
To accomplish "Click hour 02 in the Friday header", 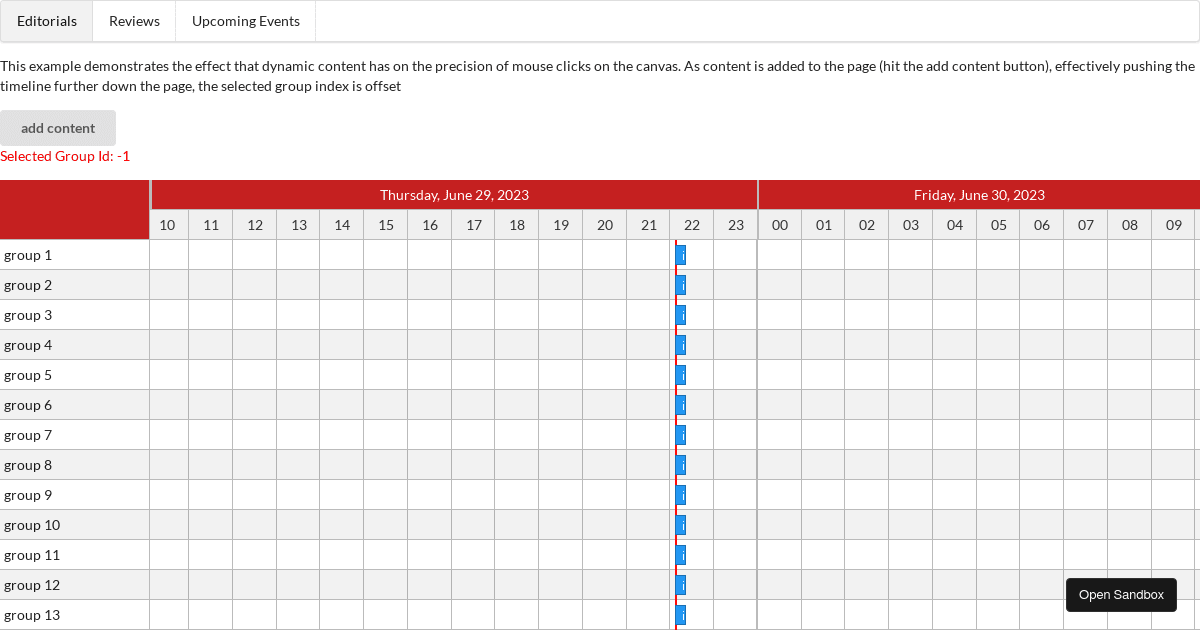I will click(x=867, y=225).
